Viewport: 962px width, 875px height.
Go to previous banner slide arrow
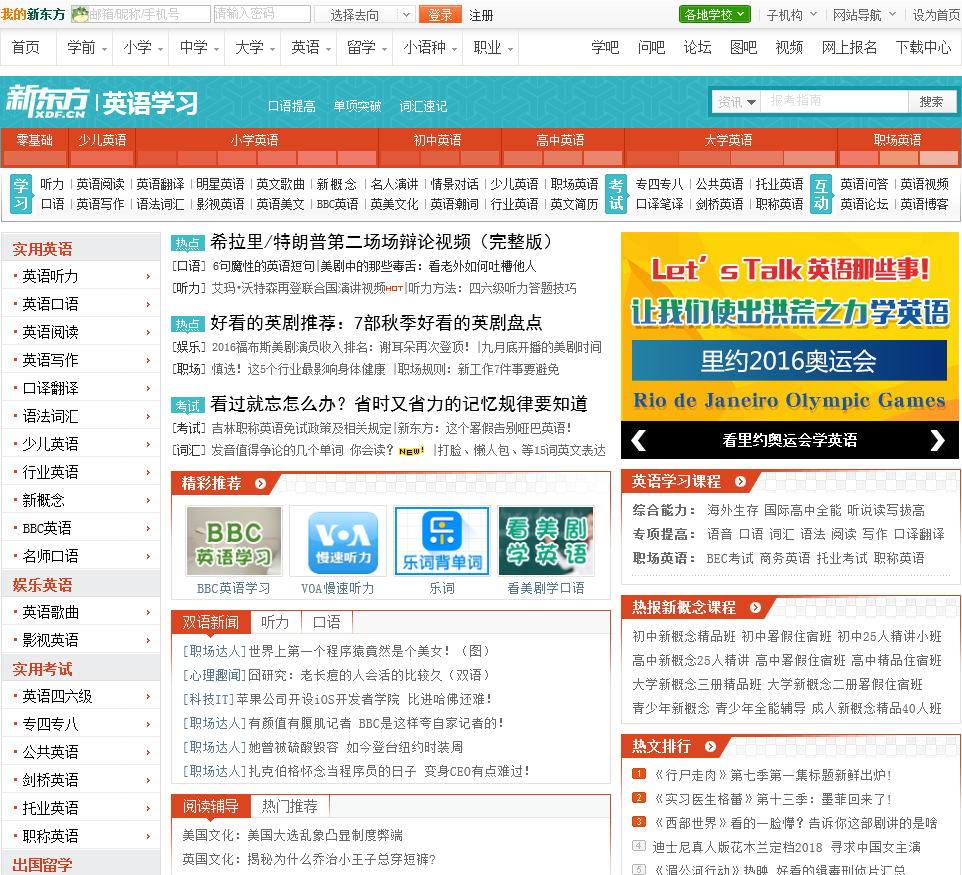click(x=639, y=440)
